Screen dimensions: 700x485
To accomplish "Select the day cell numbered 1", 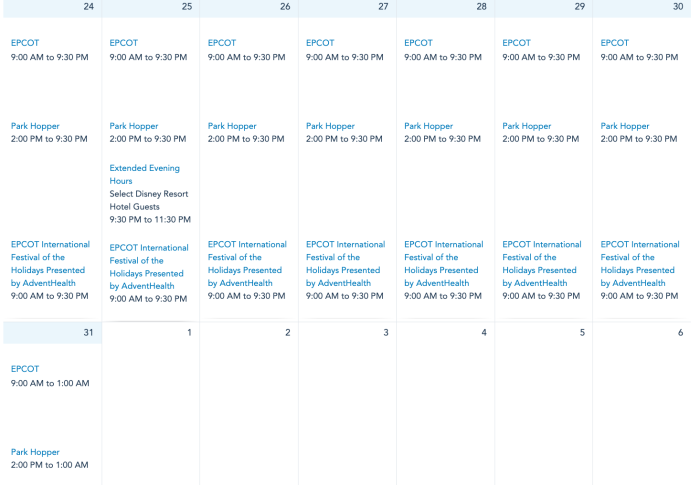I will pyautogui.click(x=150, y=400).
